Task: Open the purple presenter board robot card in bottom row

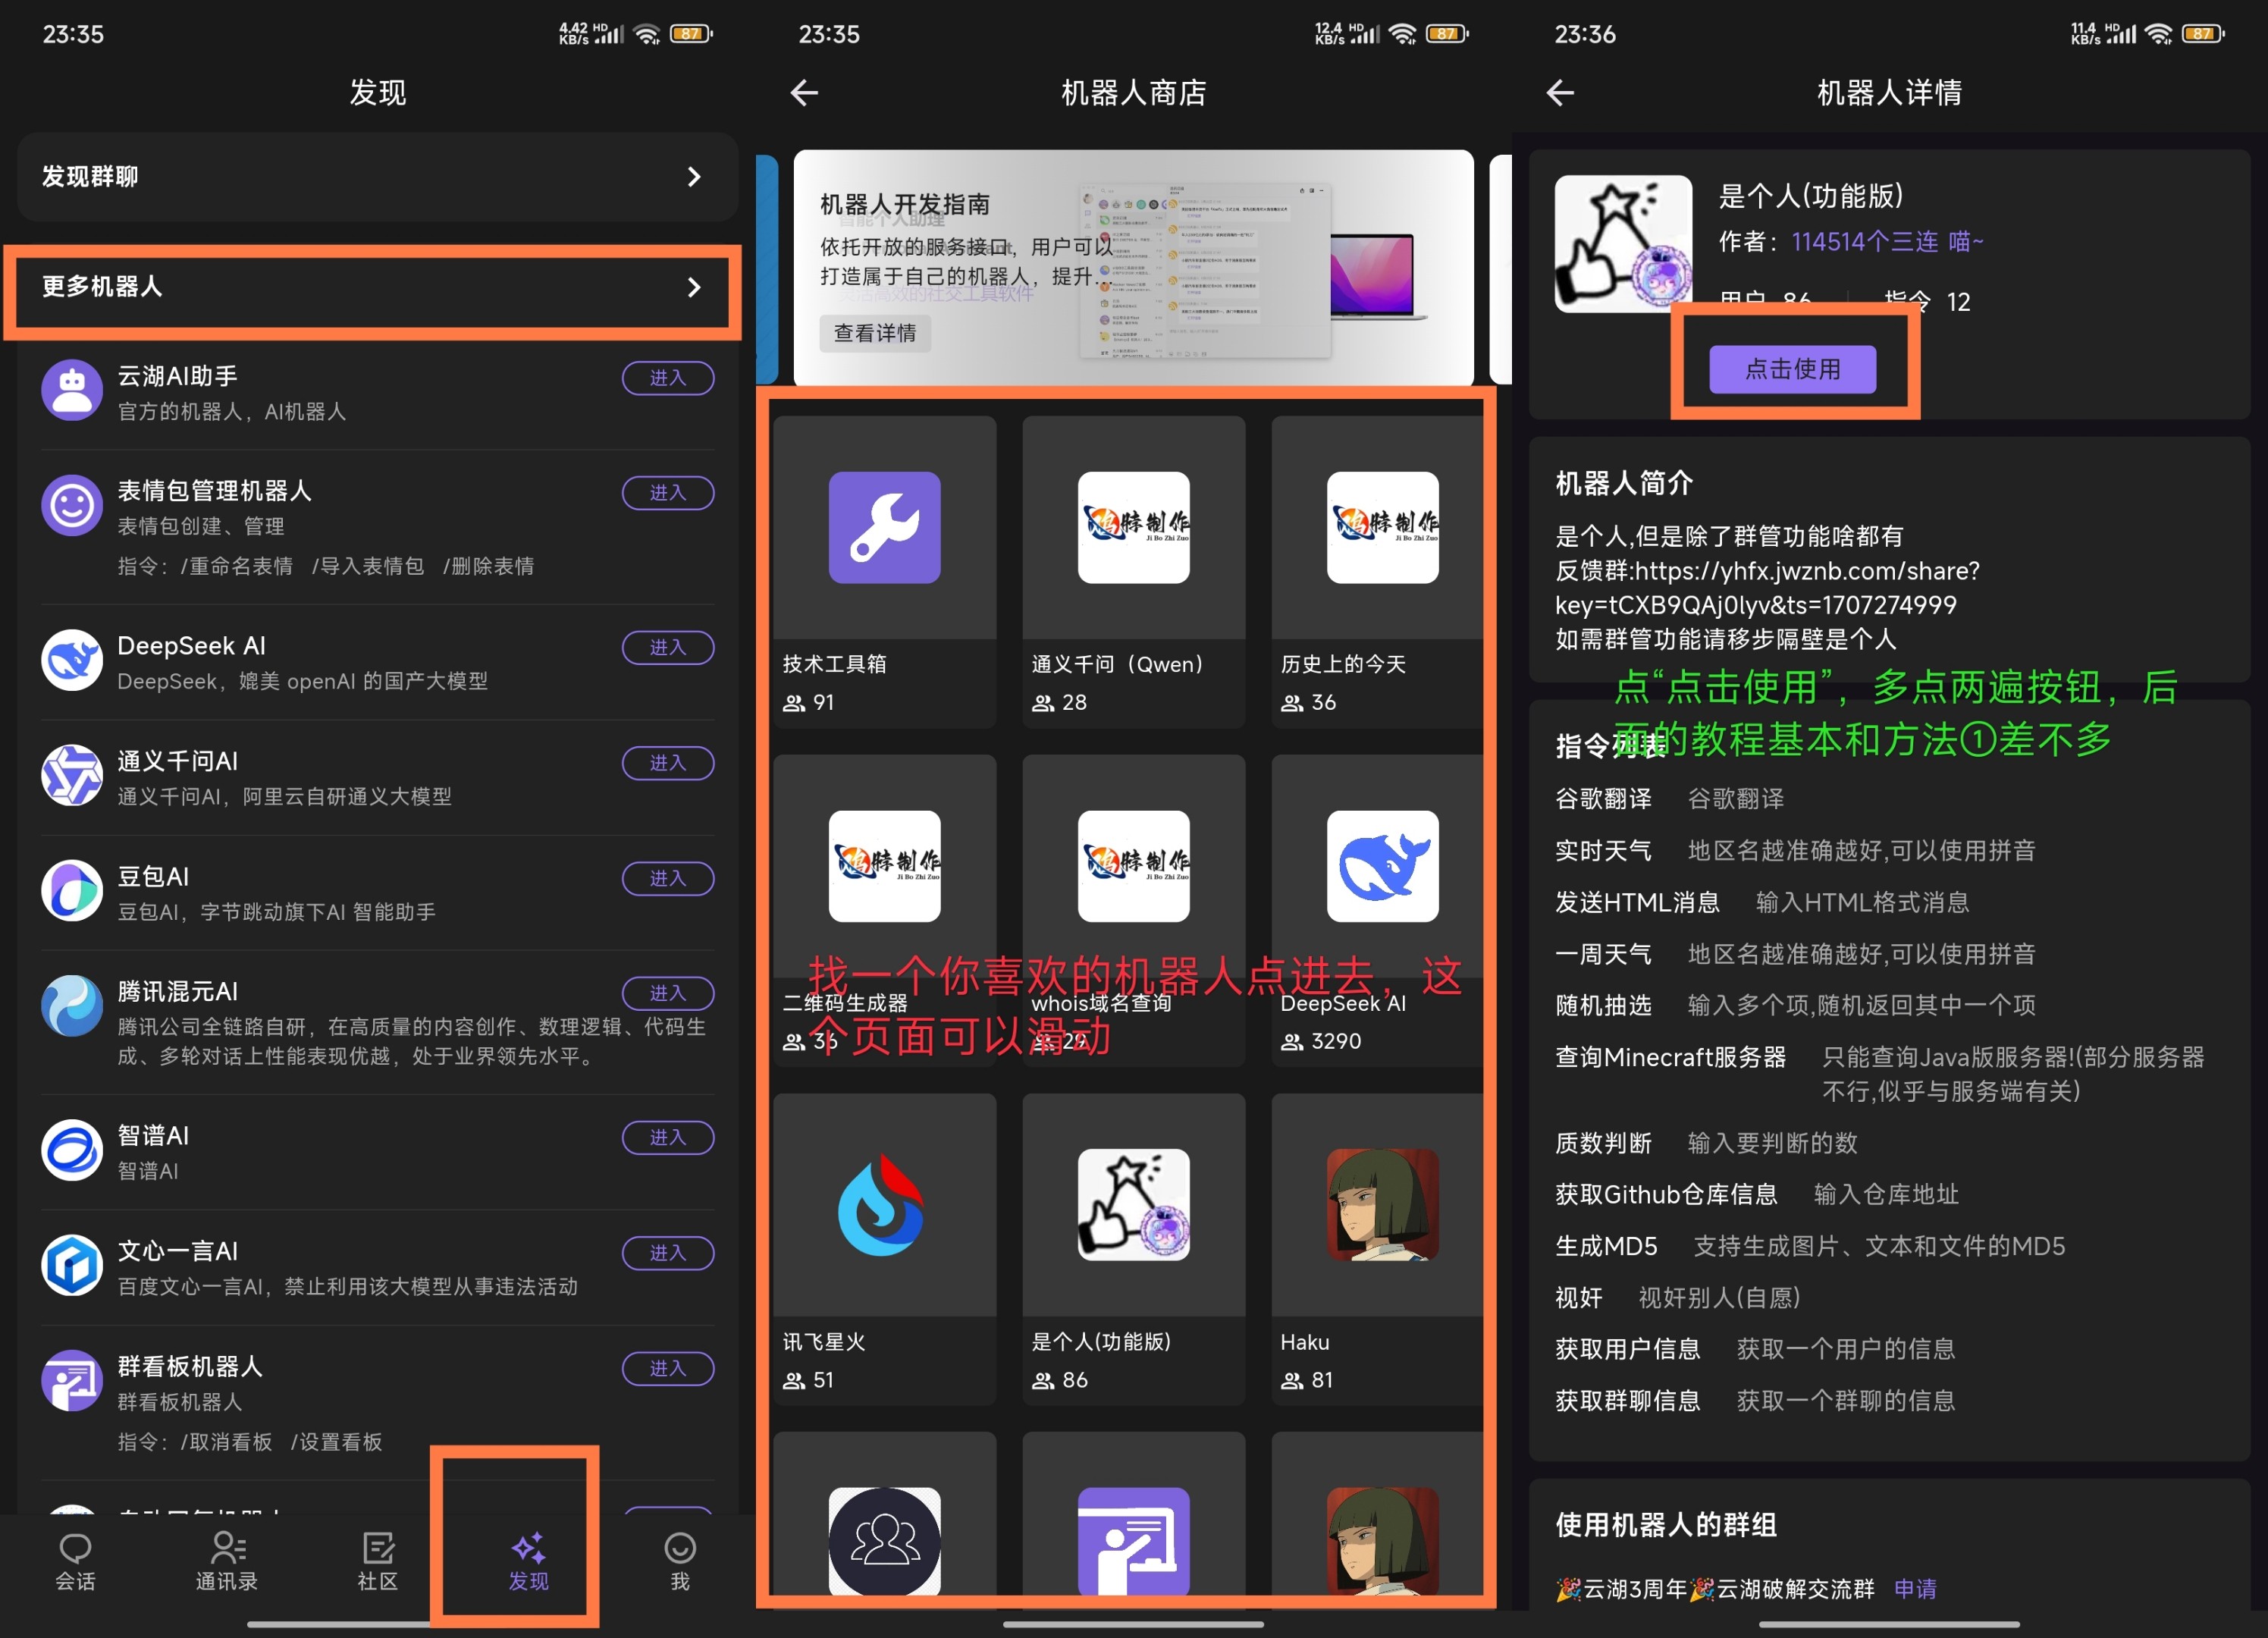Action: point(1133,1515)
